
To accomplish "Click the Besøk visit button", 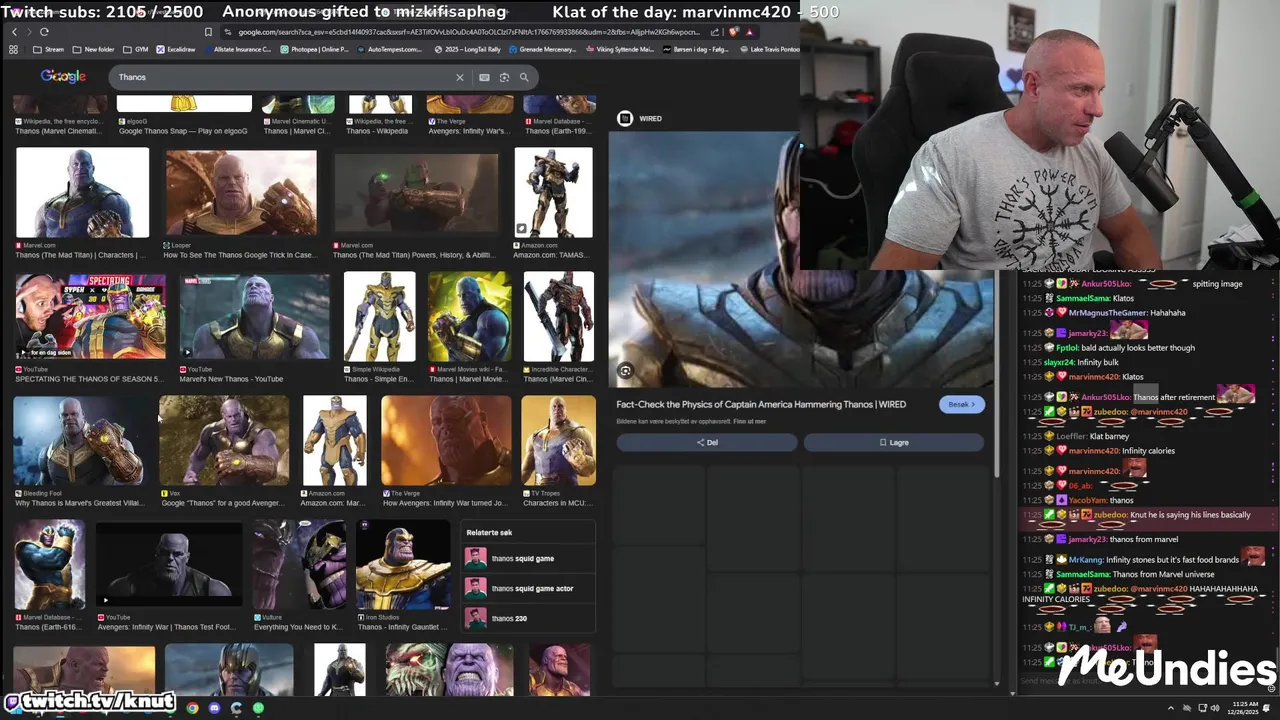I will (962, 404).
